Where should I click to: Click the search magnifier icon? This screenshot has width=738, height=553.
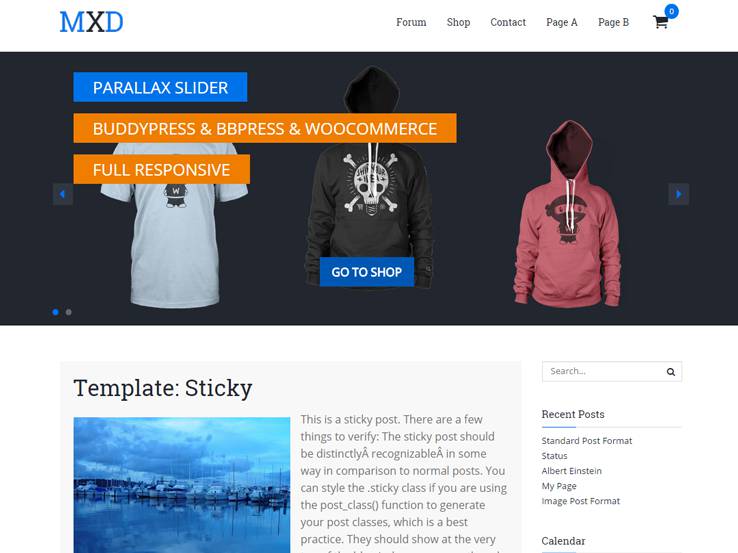click(x=671, y=372)
